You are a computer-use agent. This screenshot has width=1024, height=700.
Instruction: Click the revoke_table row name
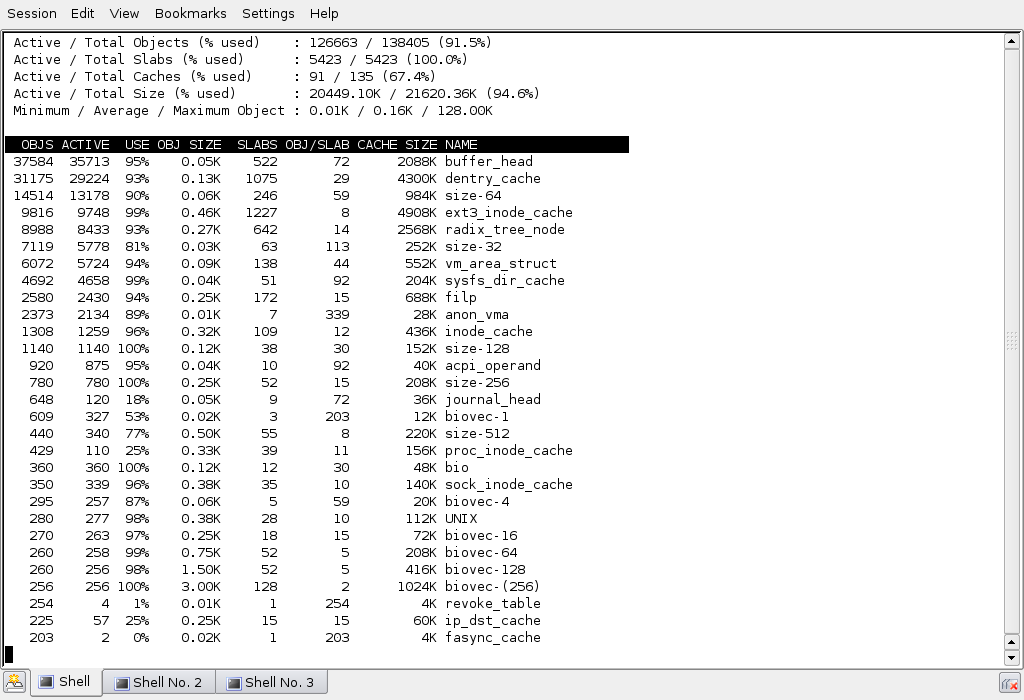coord(492,603)
